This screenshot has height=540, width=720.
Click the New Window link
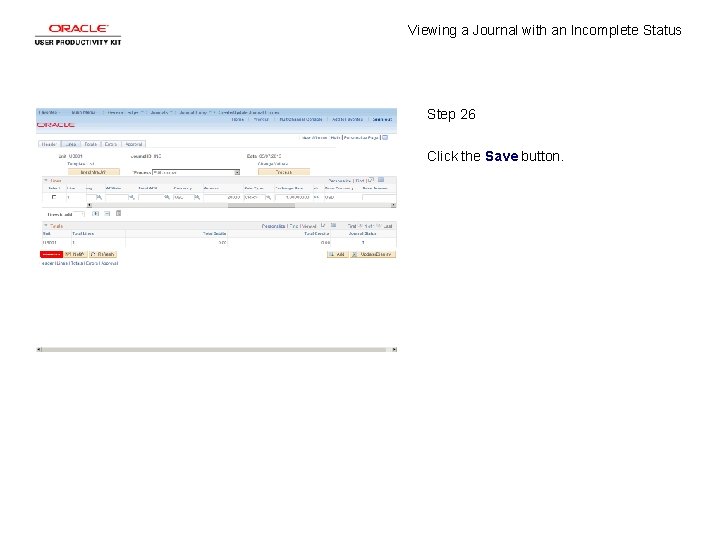click(315, 138)
